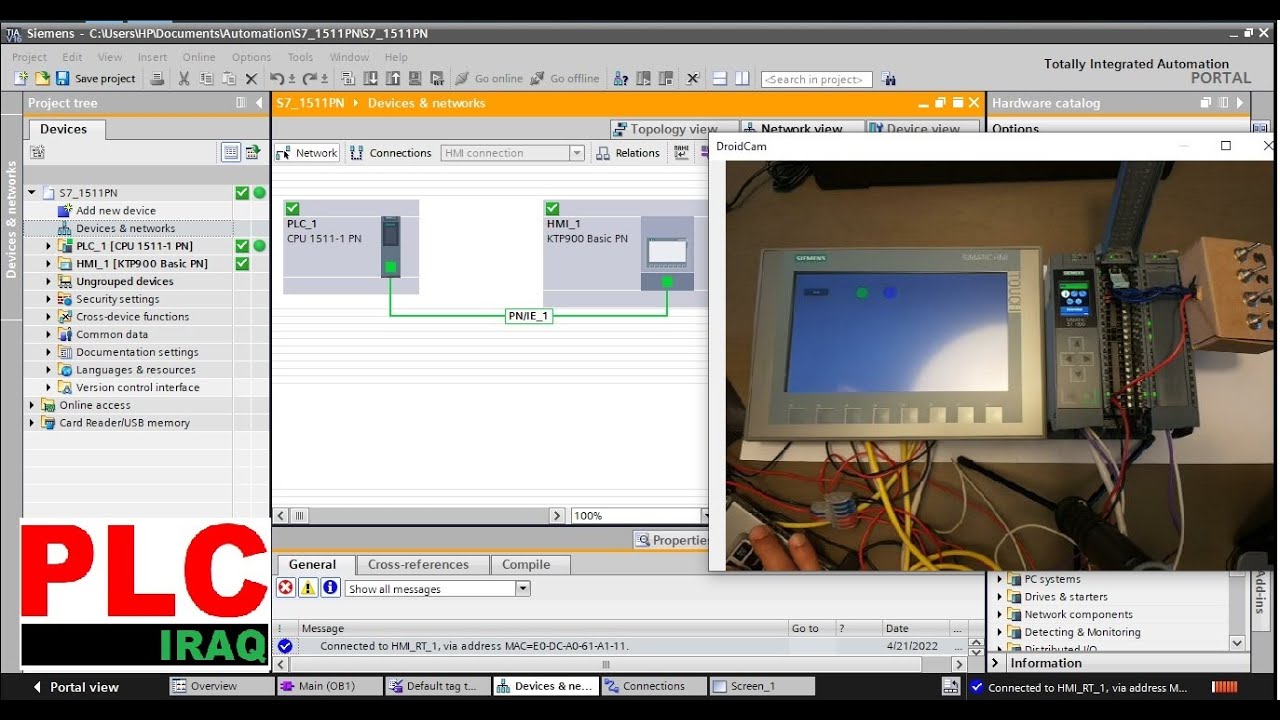
Task: Click the Cut scissors icon
Action: point(184,78)
